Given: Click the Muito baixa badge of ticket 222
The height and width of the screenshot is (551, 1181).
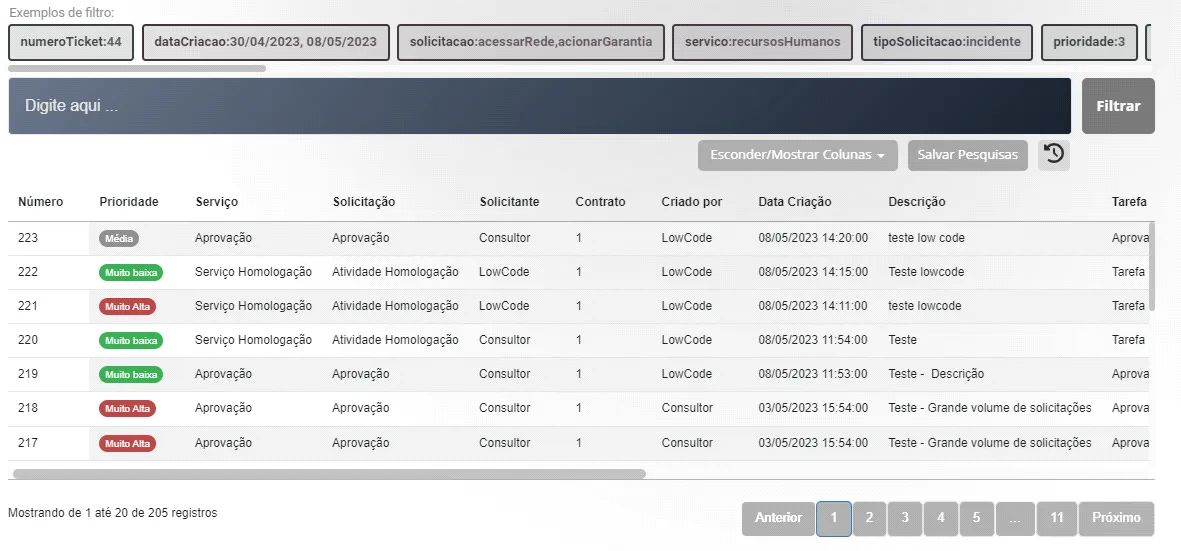Looking at the screenshot, I should (131, 272).
